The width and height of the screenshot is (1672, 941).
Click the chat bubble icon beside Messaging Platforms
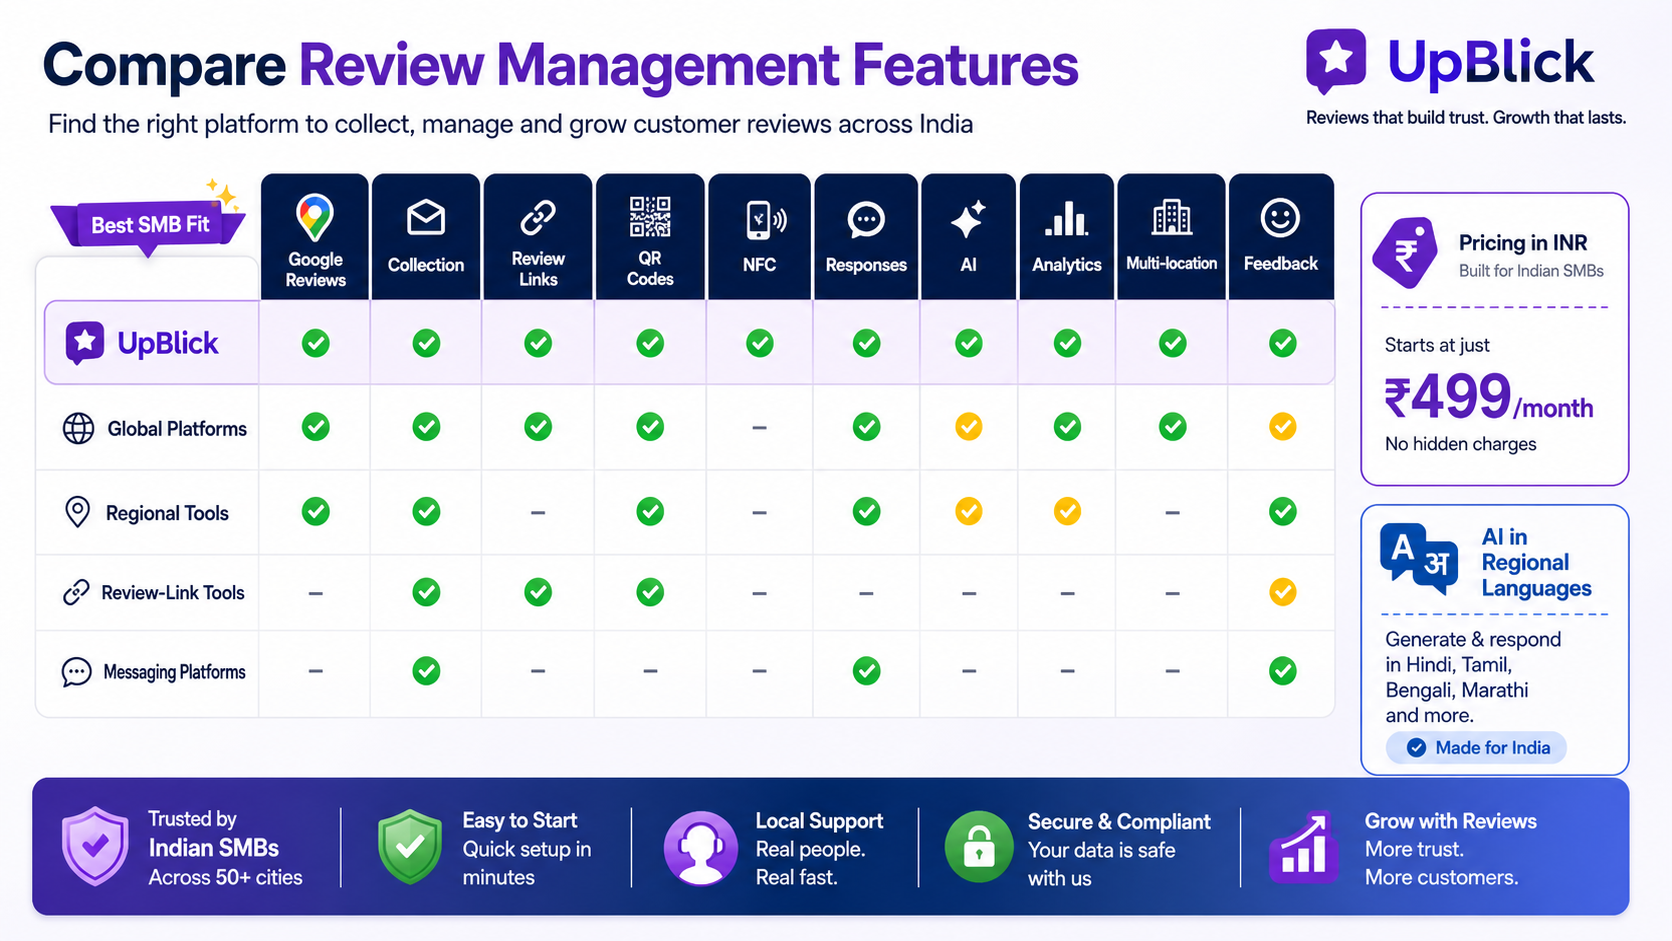(76, 672)
